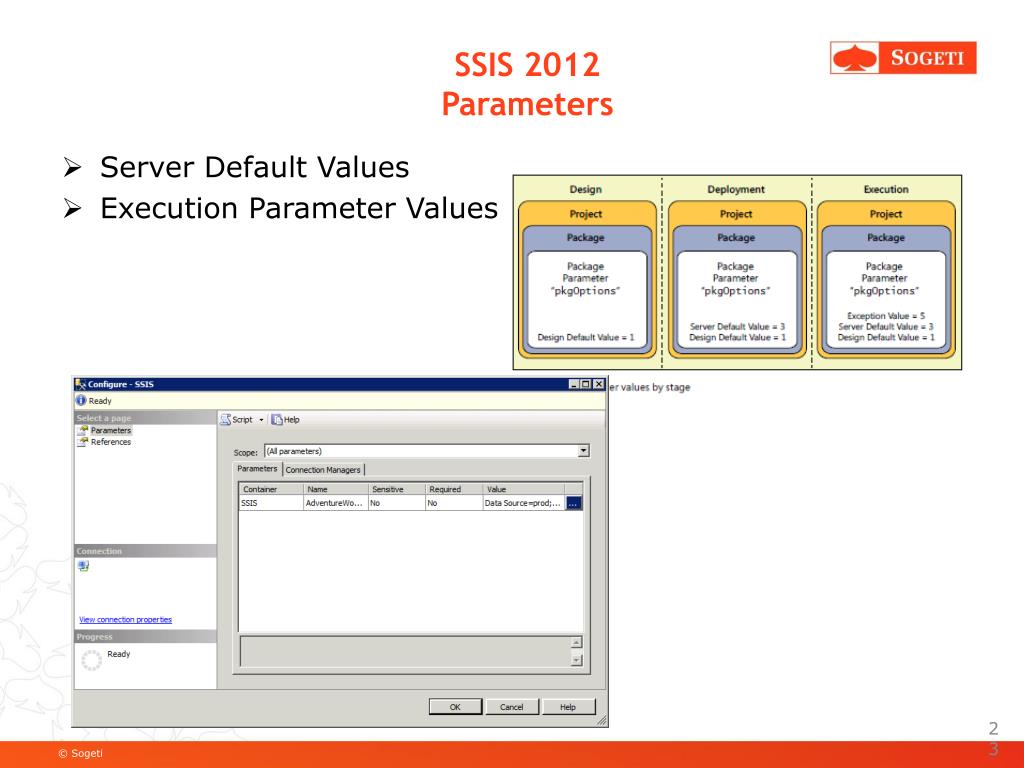The image size is (1024, 768).
Task: Click the Sensitive column header
Action: pyautogui.click(x=396, y=489)
